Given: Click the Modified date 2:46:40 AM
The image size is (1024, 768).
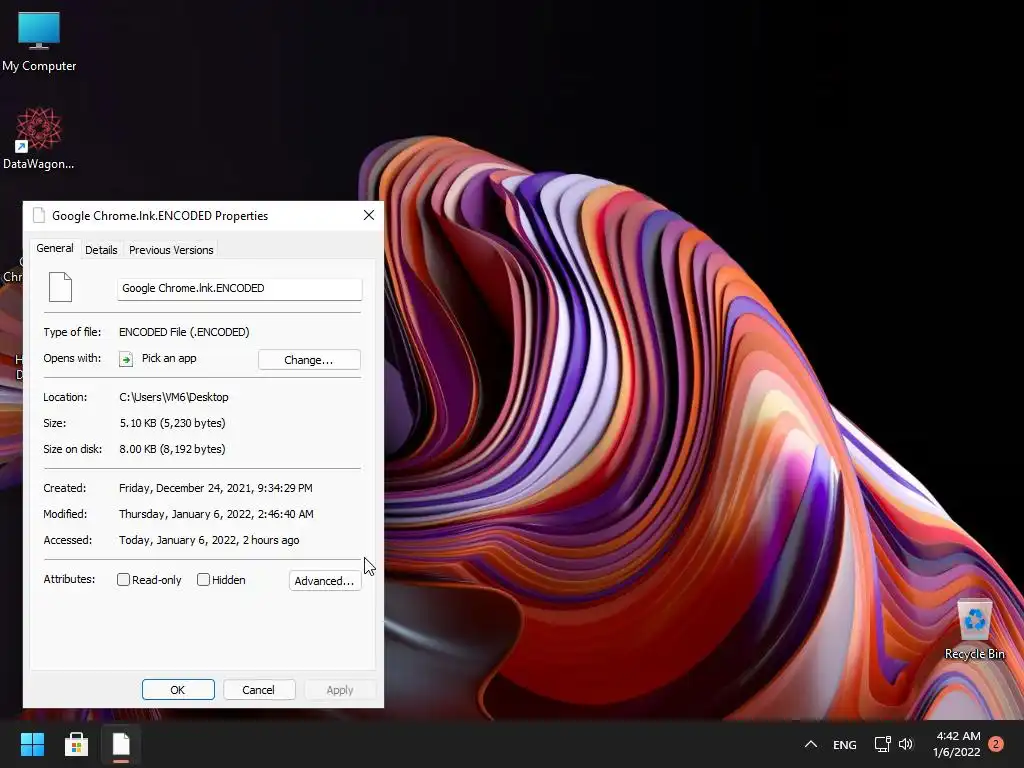Looking at the screenshot, I should (216, 514).
